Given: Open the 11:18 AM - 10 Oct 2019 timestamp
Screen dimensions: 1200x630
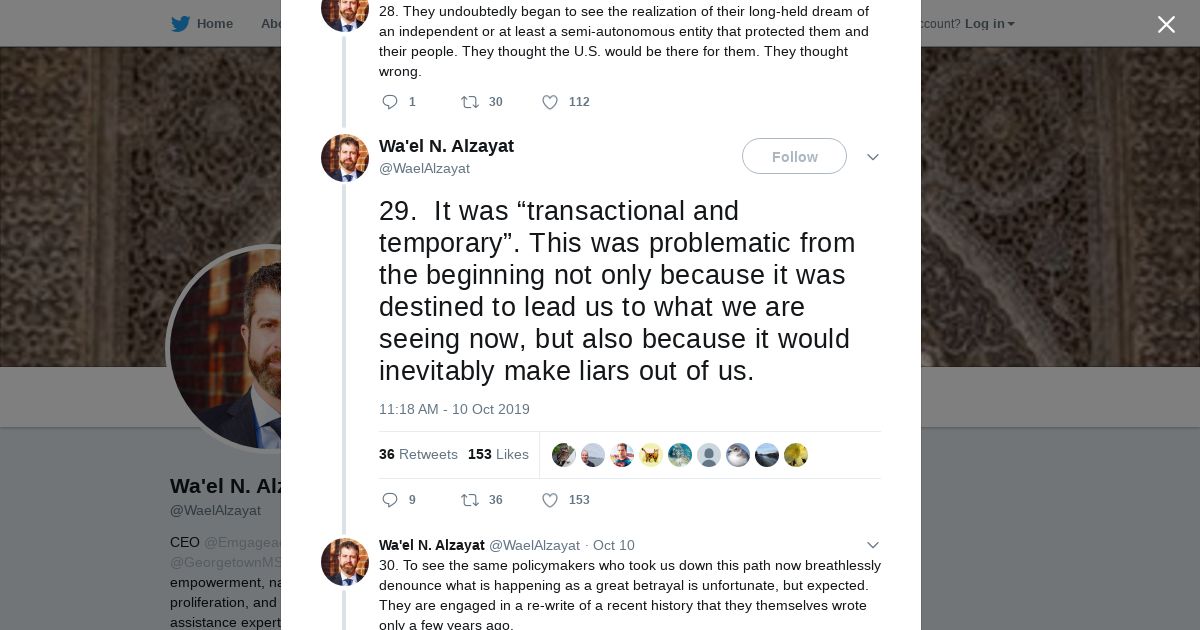Looking at the screenshot, I should click(454, 409).
